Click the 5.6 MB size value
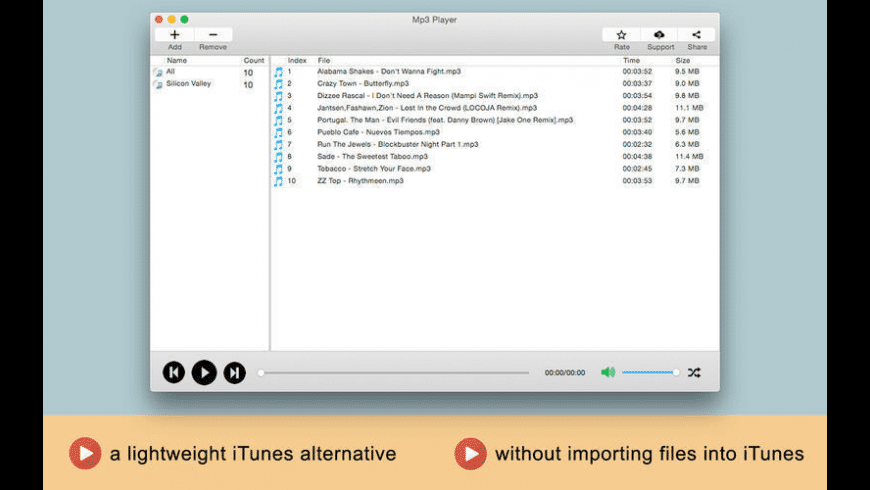This screenshot has height=490, width=870. (x=687, y=132)
